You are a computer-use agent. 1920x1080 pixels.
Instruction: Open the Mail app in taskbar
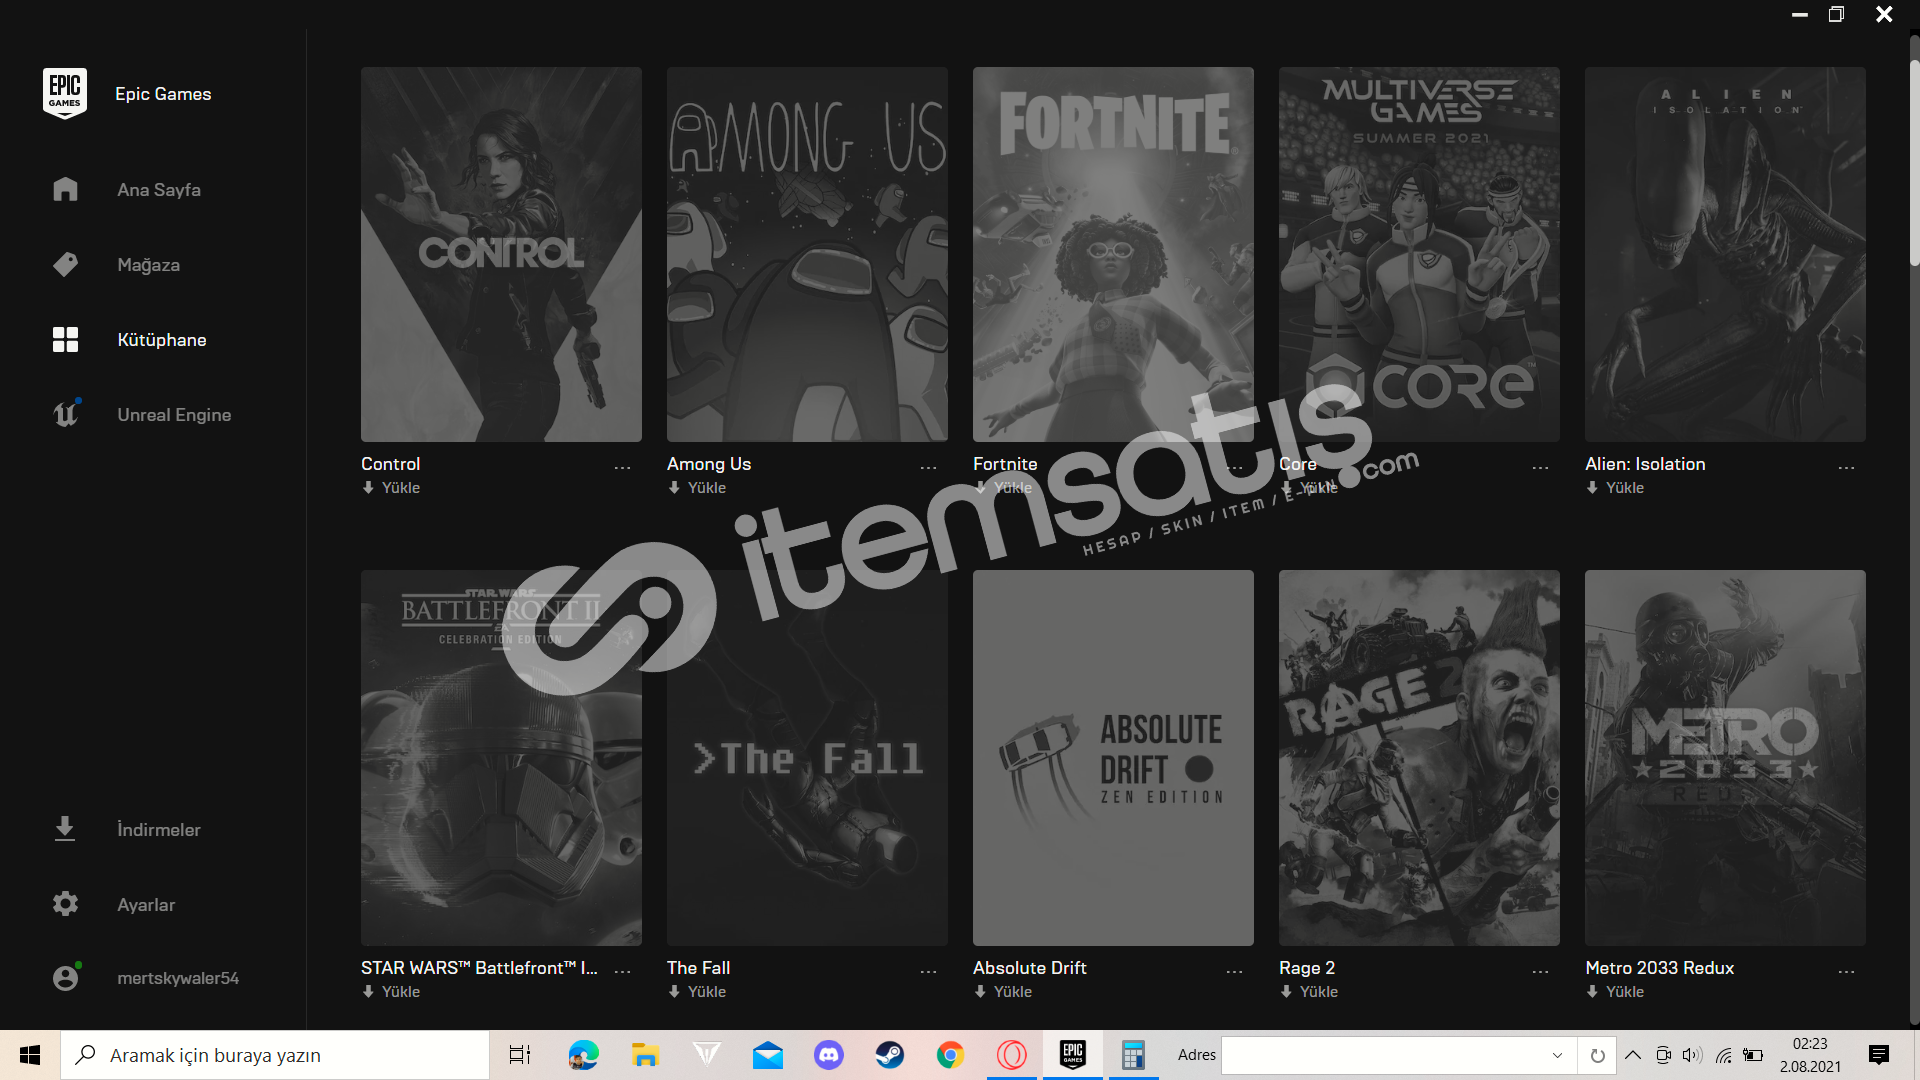tap(768, 1055)
